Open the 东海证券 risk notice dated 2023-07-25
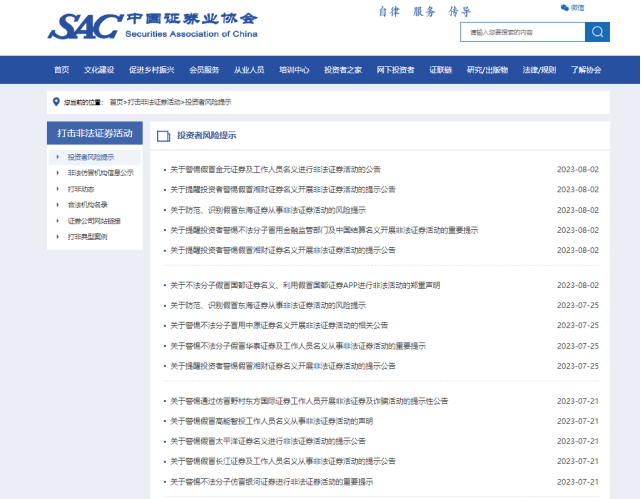 tap(268, 305)
